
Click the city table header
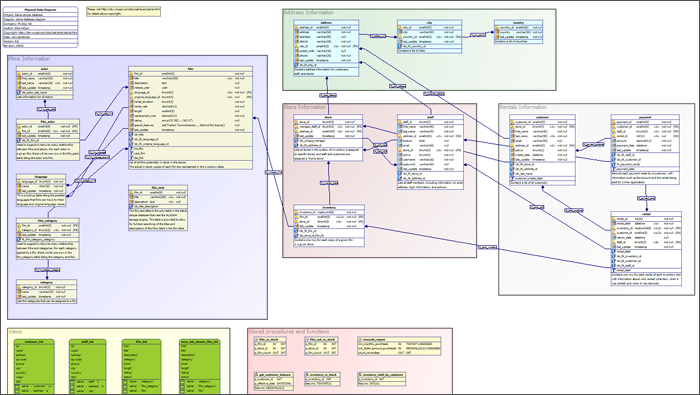(x=429, y=23)
